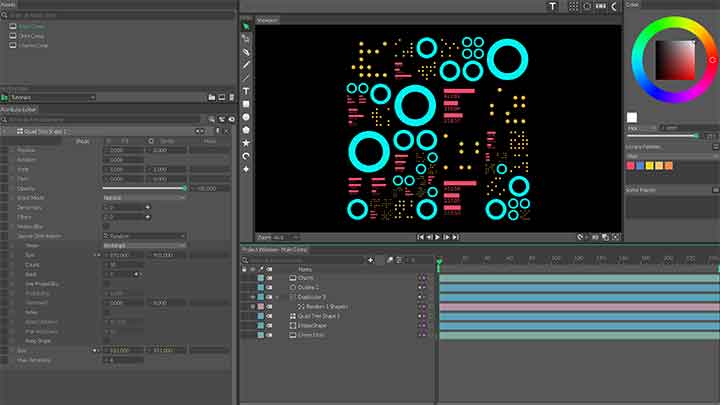Select the four-point star shape tool

click(246, 169)
